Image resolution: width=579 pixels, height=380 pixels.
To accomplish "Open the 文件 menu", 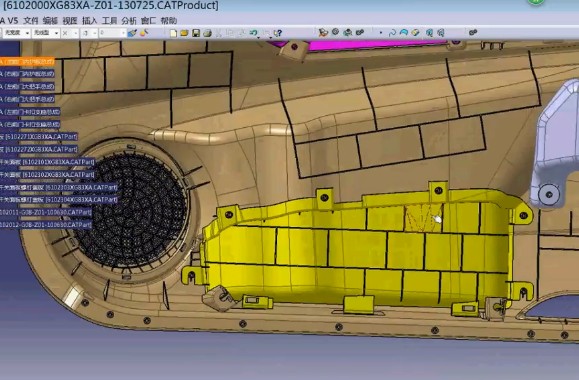I will point(31,21).
